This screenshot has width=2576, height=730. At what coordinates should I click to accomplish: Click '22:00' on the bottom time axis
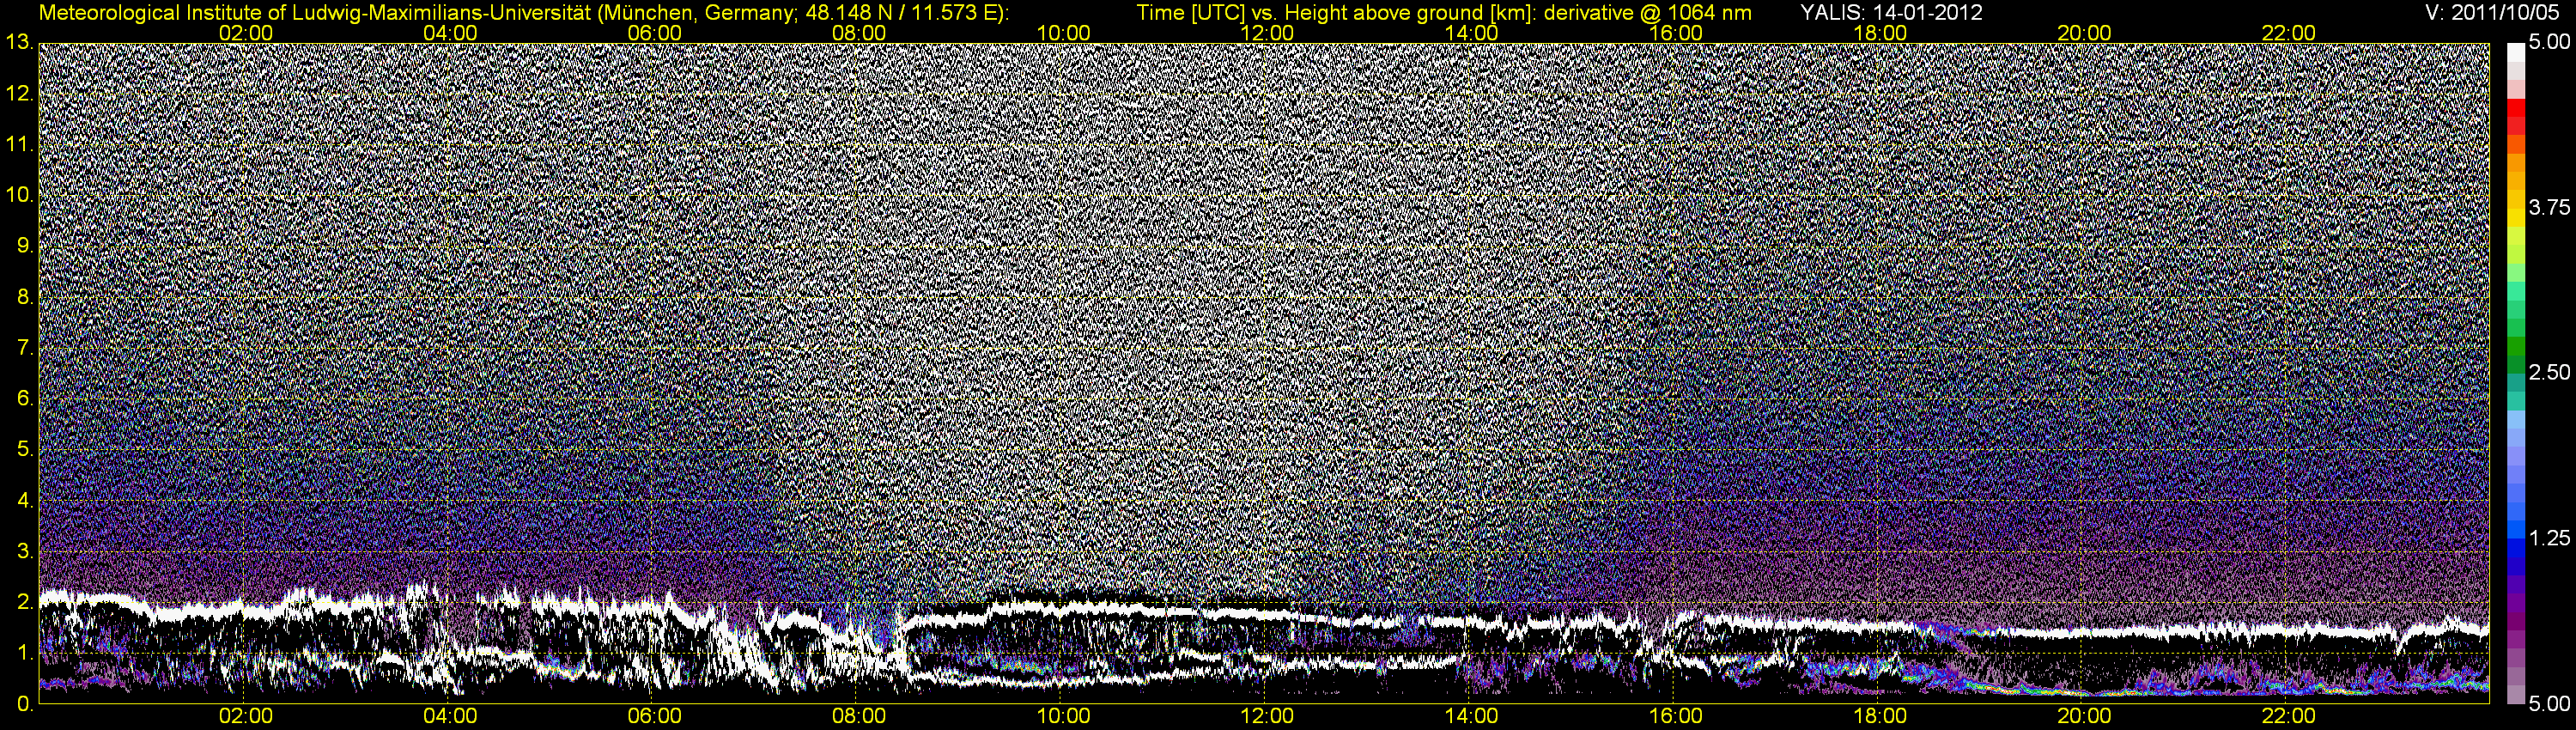pos(2288,716)
